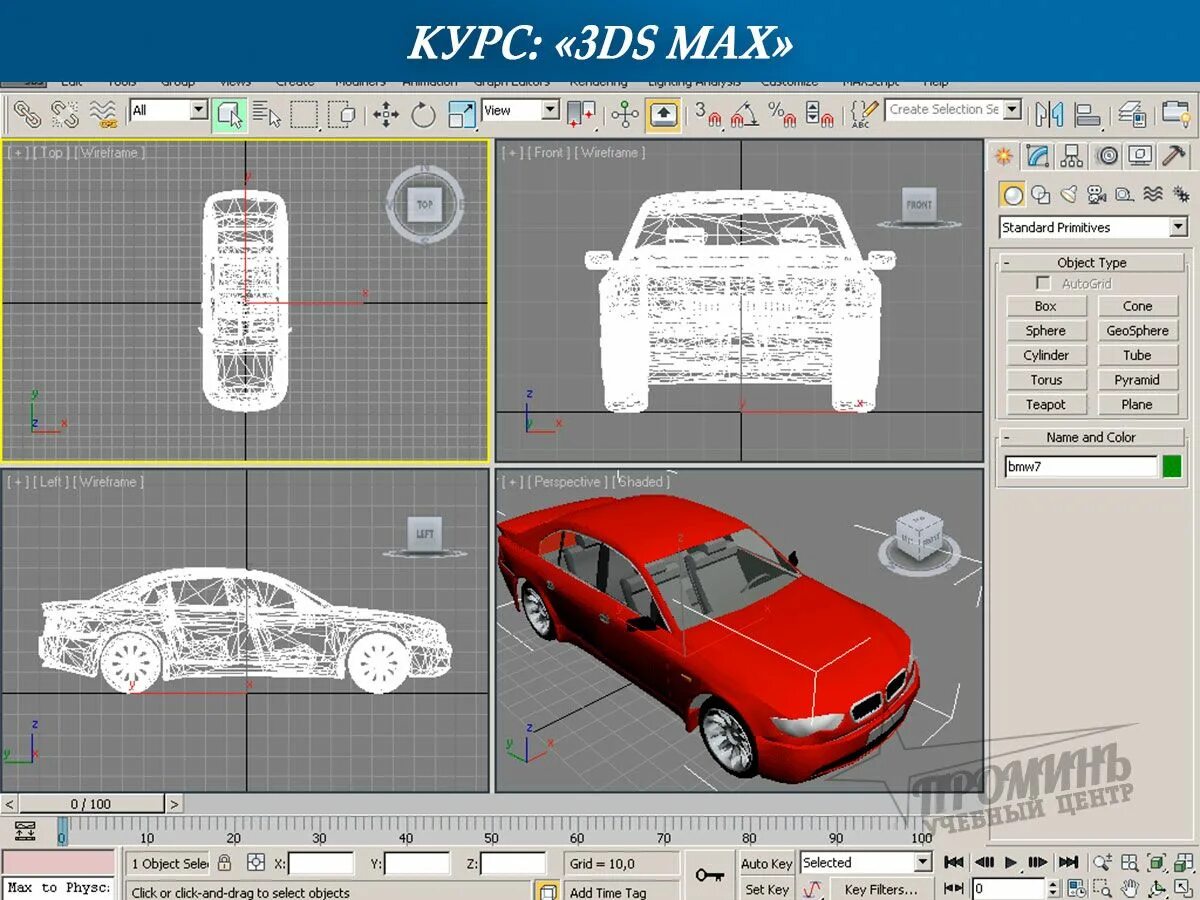Click the Teapot primitive button

coord(1046,405)
